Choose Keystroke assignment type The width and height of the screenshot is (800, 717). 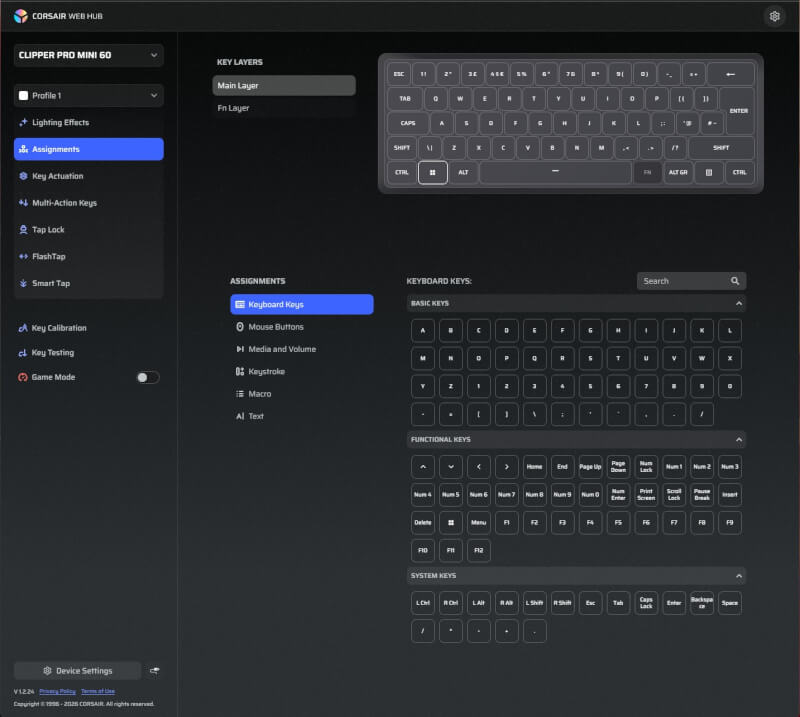[x=302, y=372]
